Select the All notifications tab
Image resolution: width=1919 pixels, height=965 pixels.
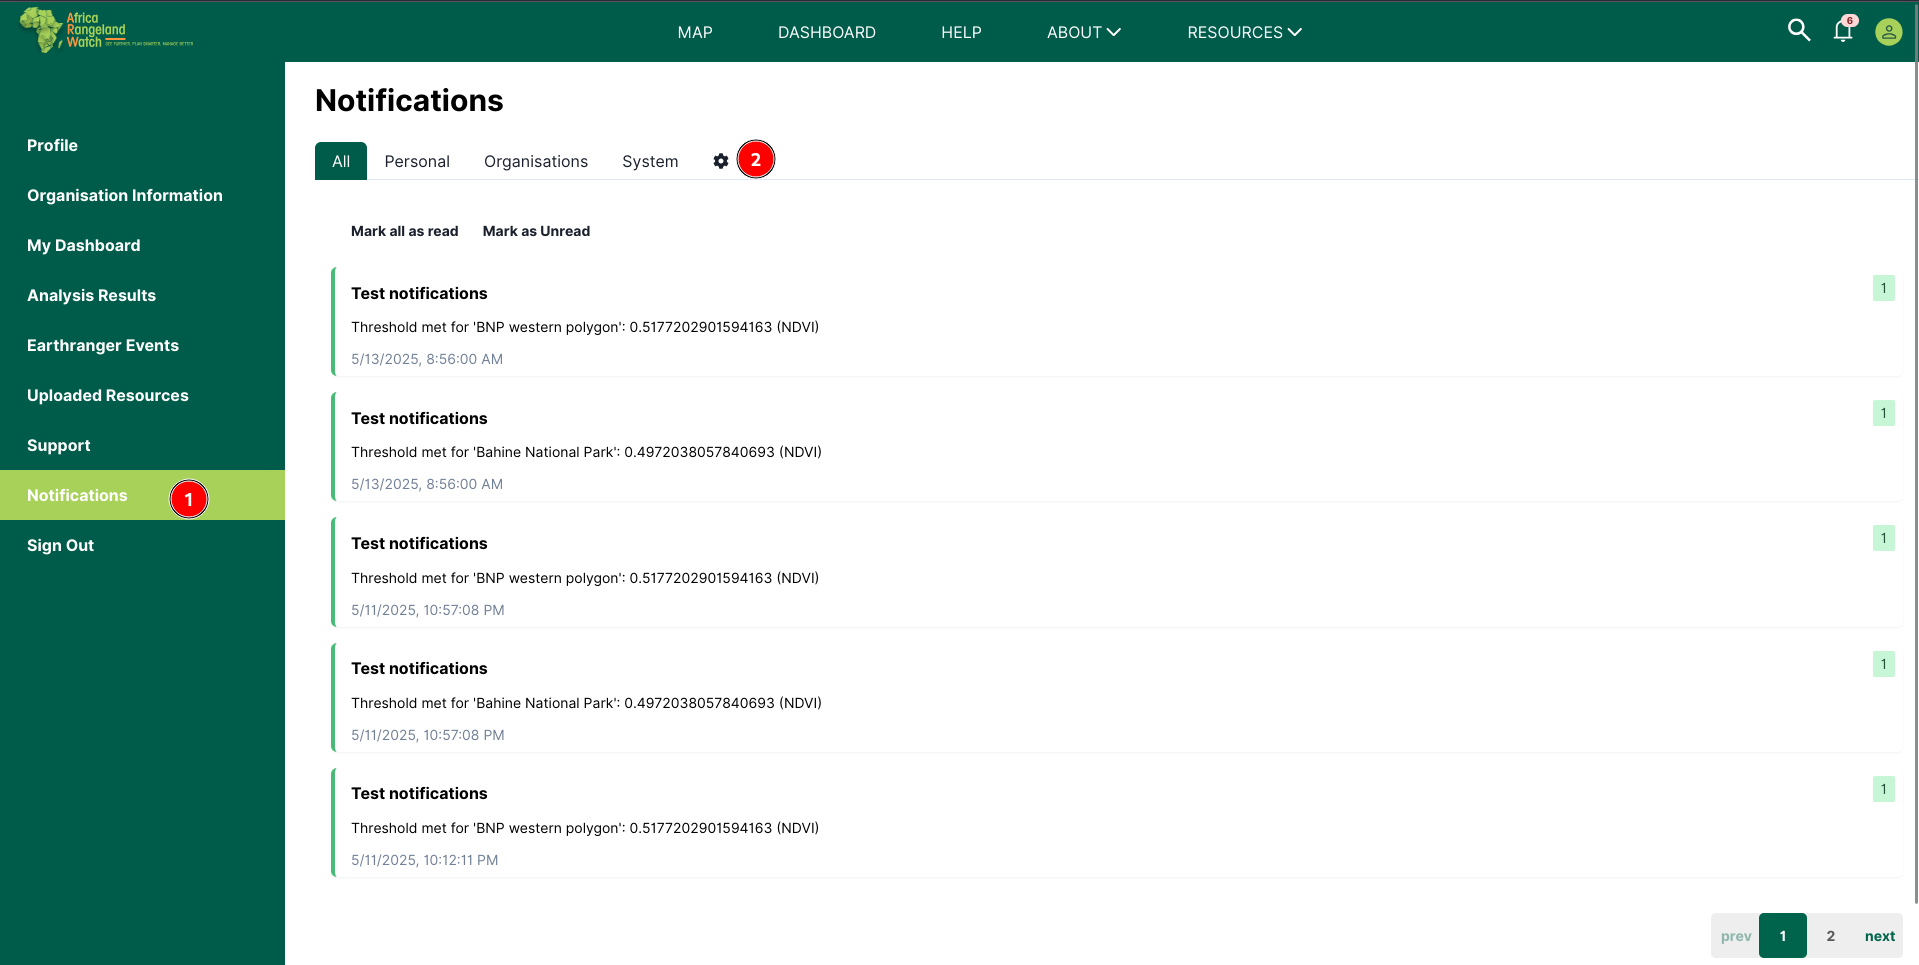(x=341, y=161)
